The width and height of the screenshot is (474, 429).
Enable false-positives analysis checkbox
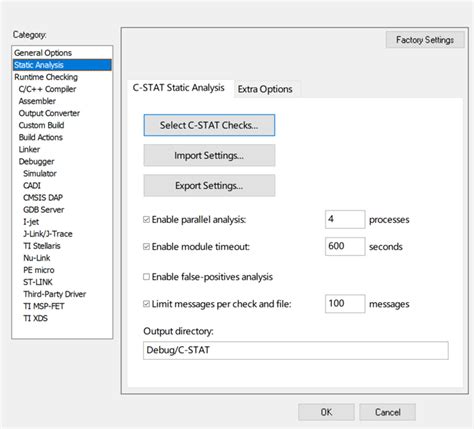coord(146,277)
